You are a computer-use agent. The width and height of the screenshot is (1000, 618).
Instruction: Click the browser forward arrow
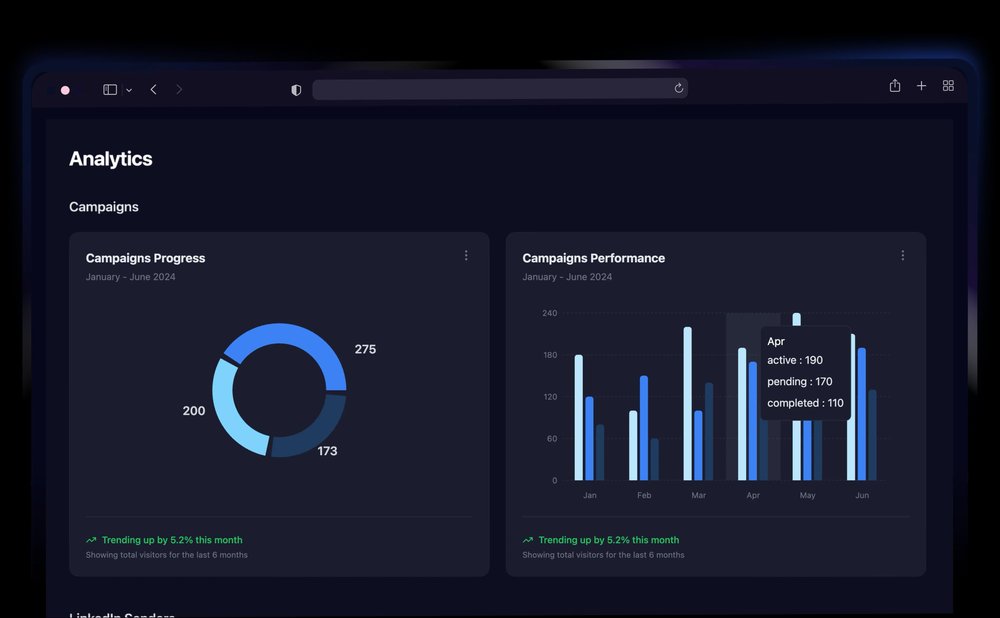(179, 89)
